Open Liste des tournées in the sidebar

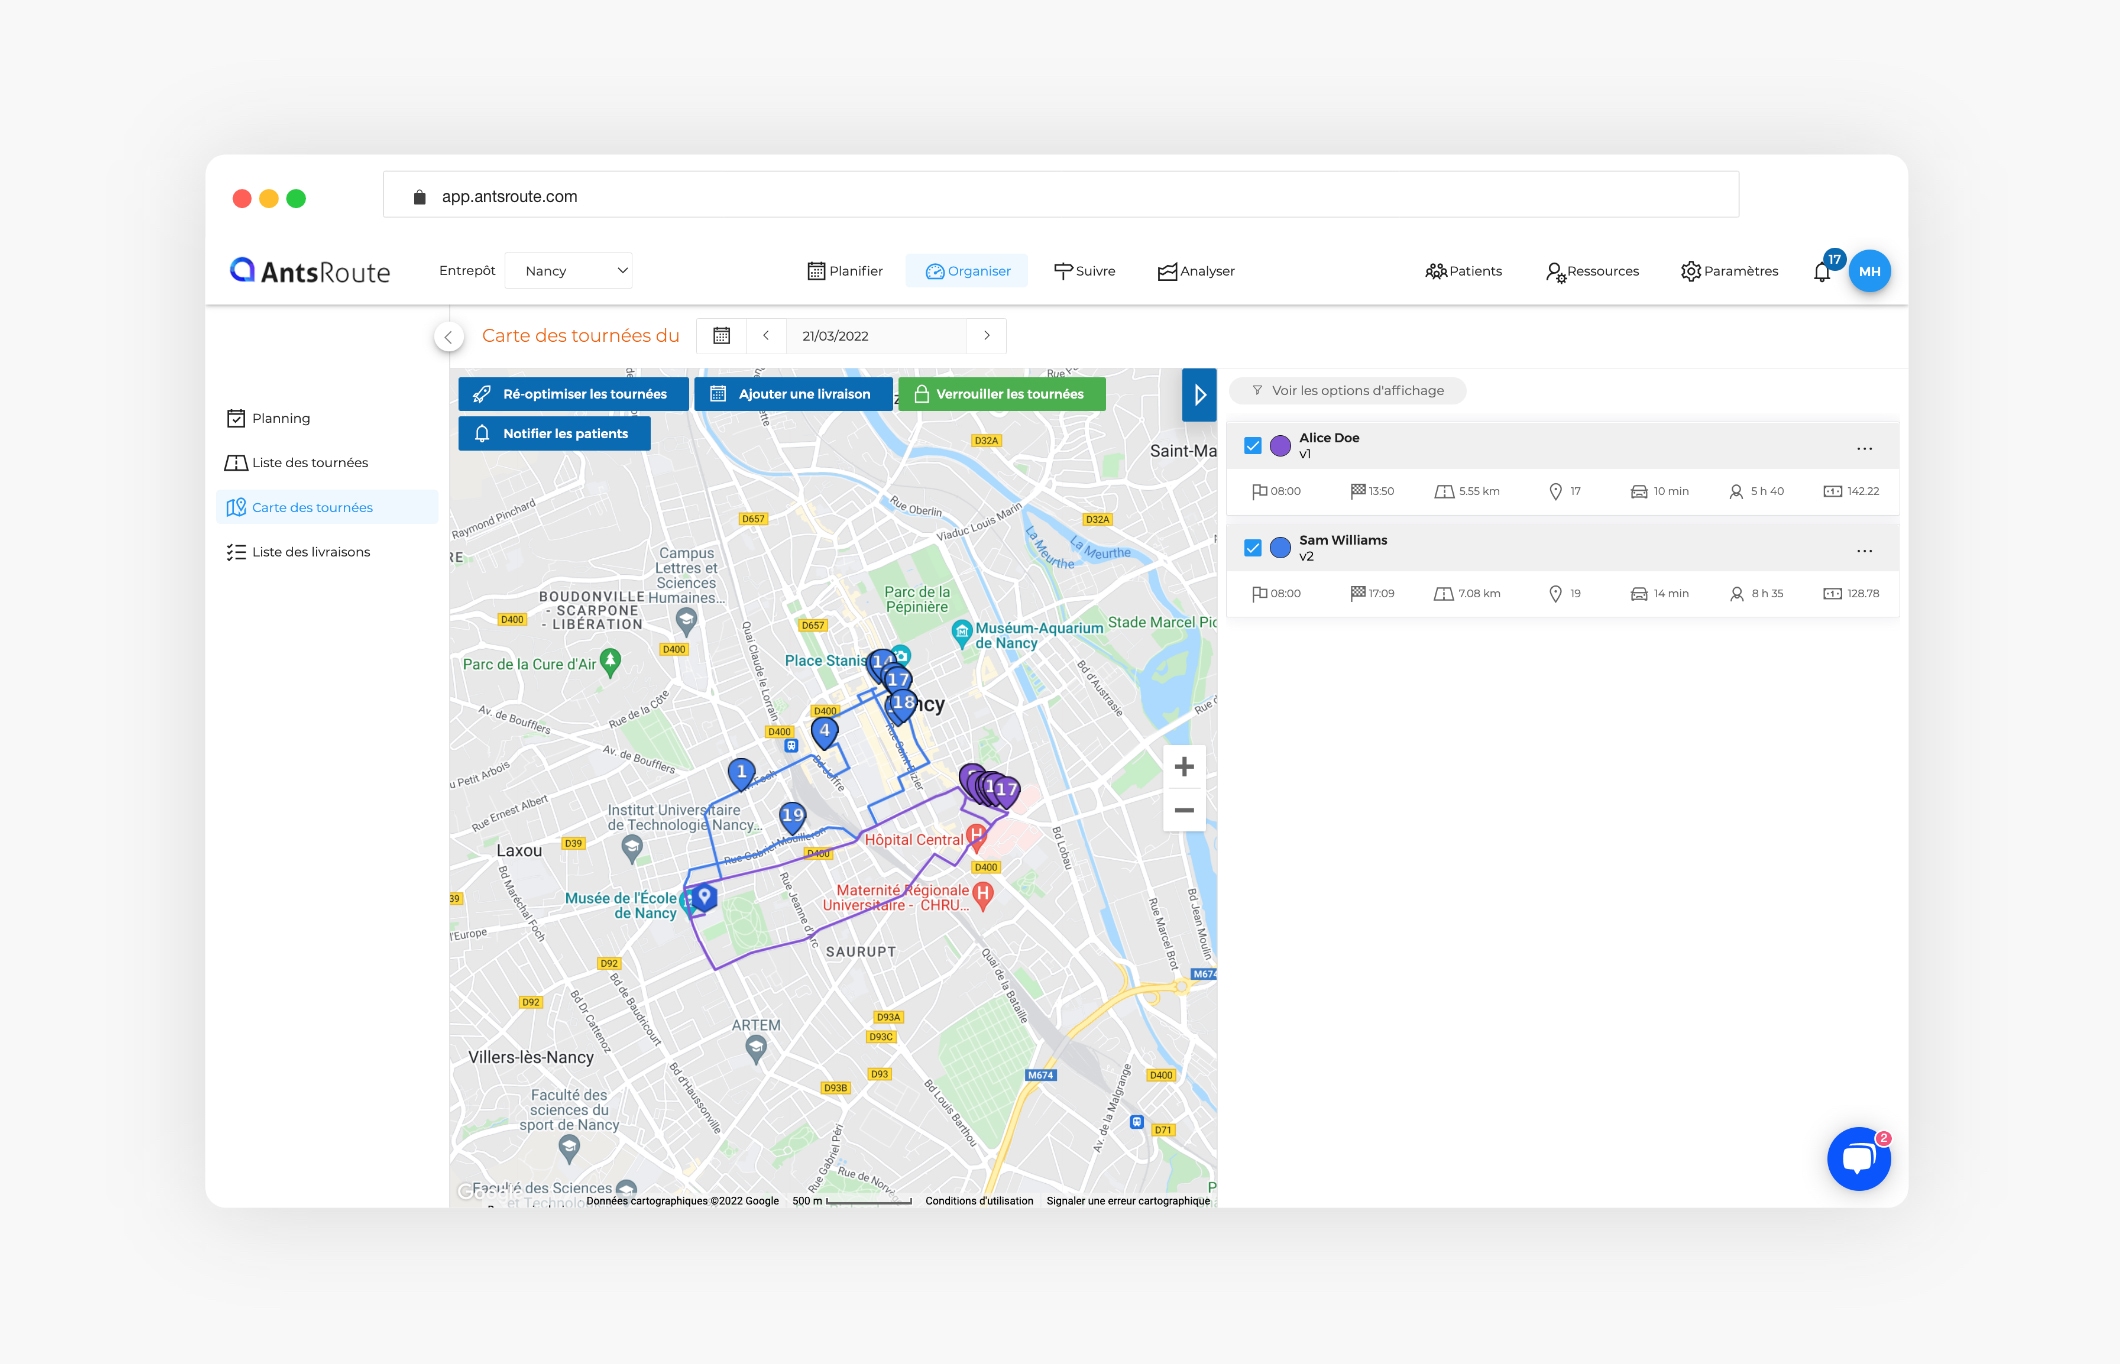click(297, 462)
